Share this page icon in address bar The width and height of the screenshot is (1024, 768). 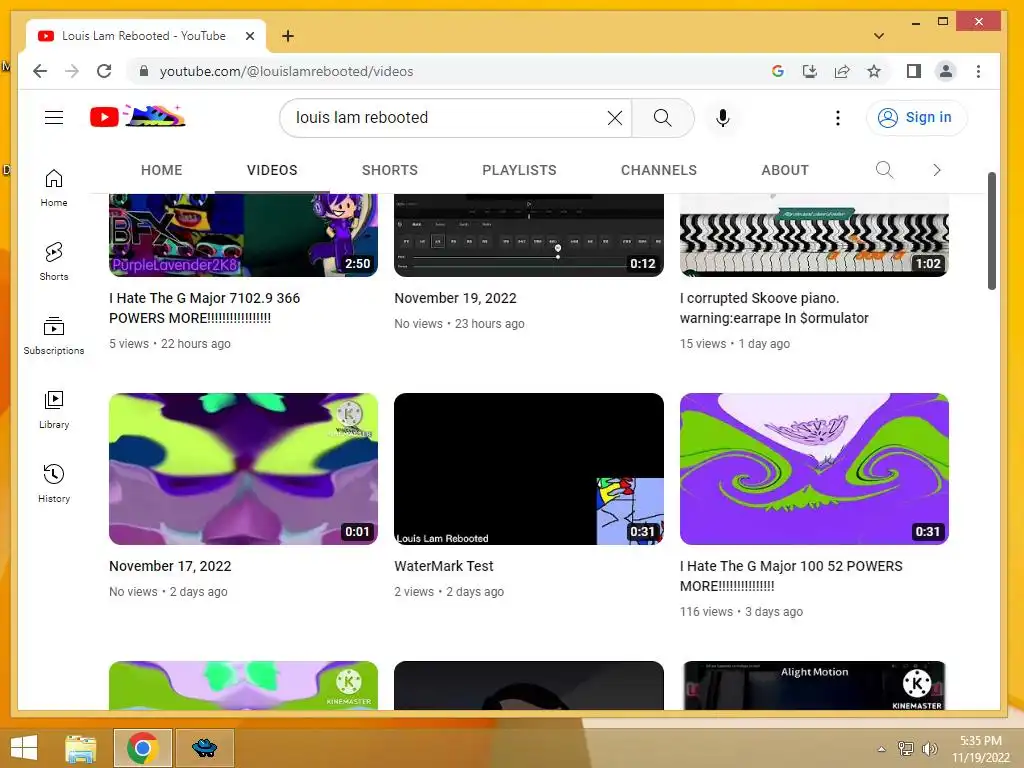click(842, 71)
